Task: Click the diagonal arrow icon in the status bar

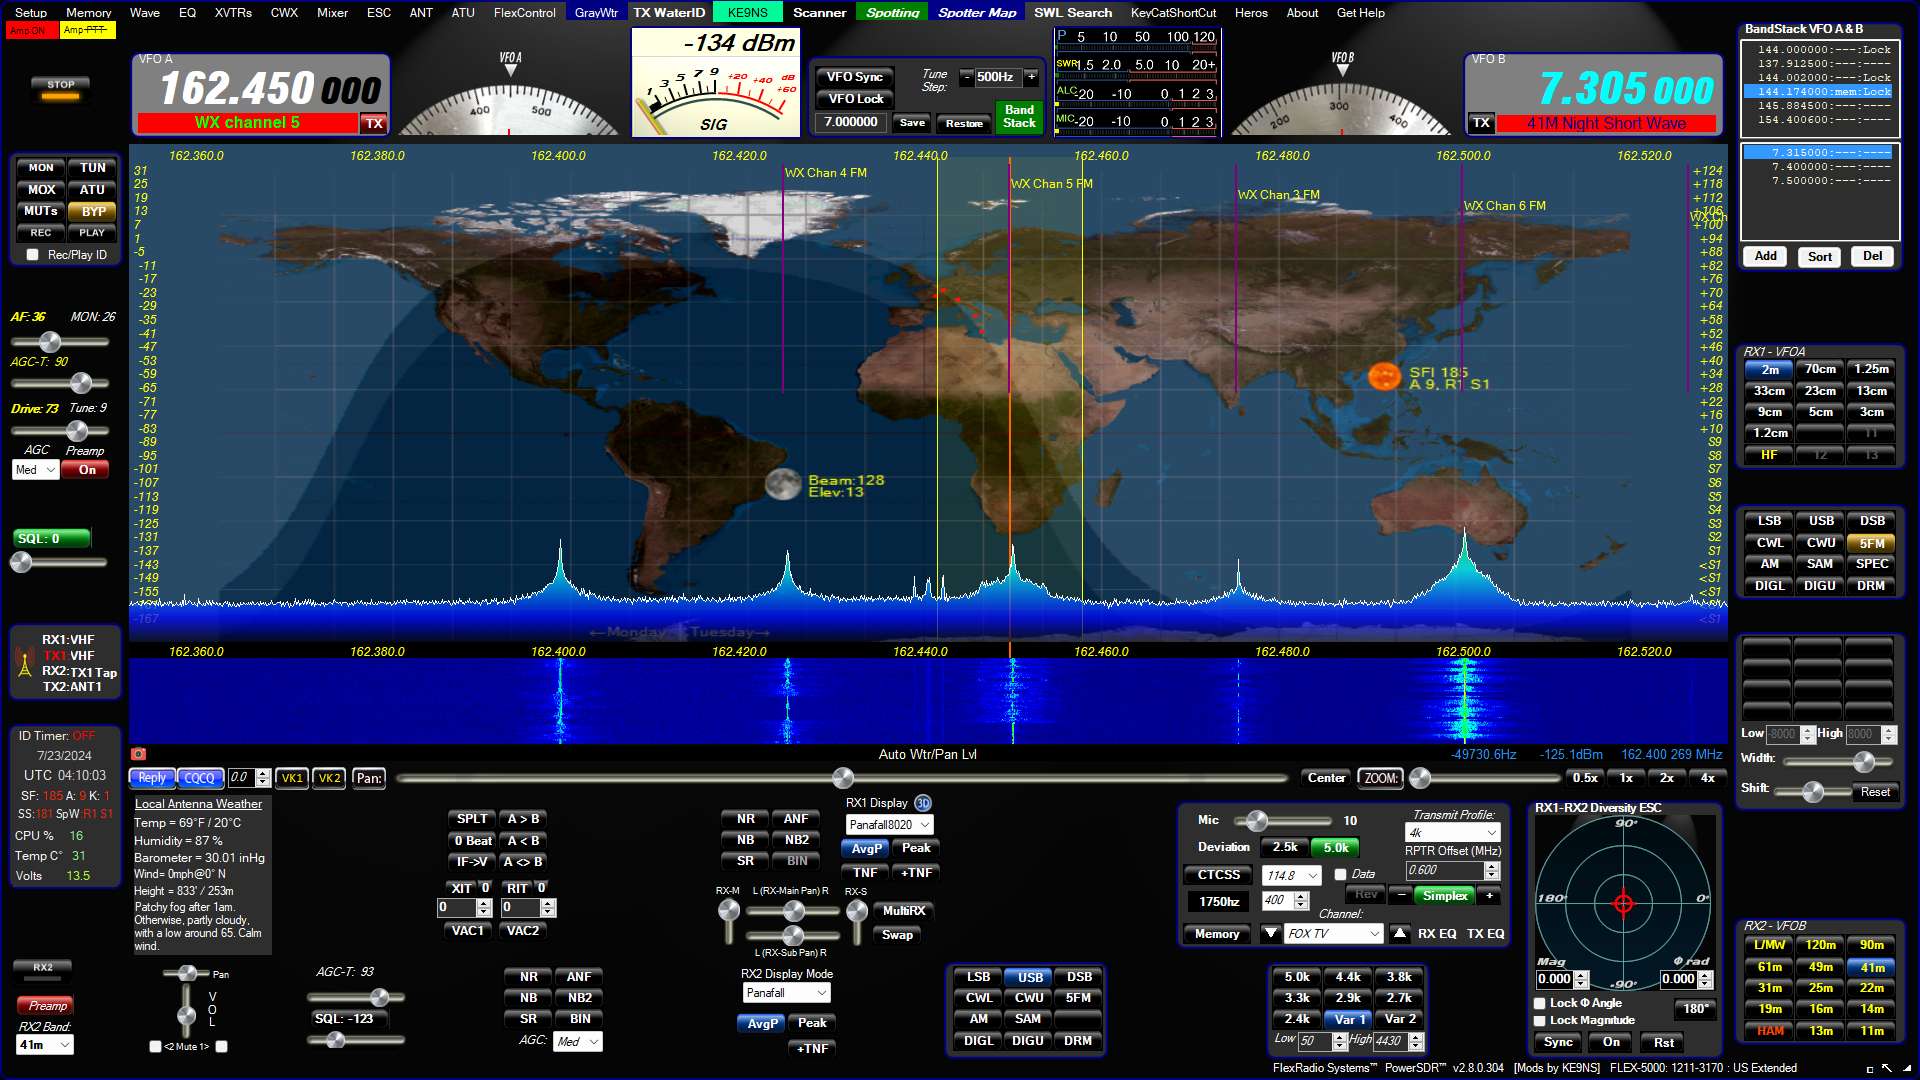Action: pyautogui.click(x=1886, y=1068)
